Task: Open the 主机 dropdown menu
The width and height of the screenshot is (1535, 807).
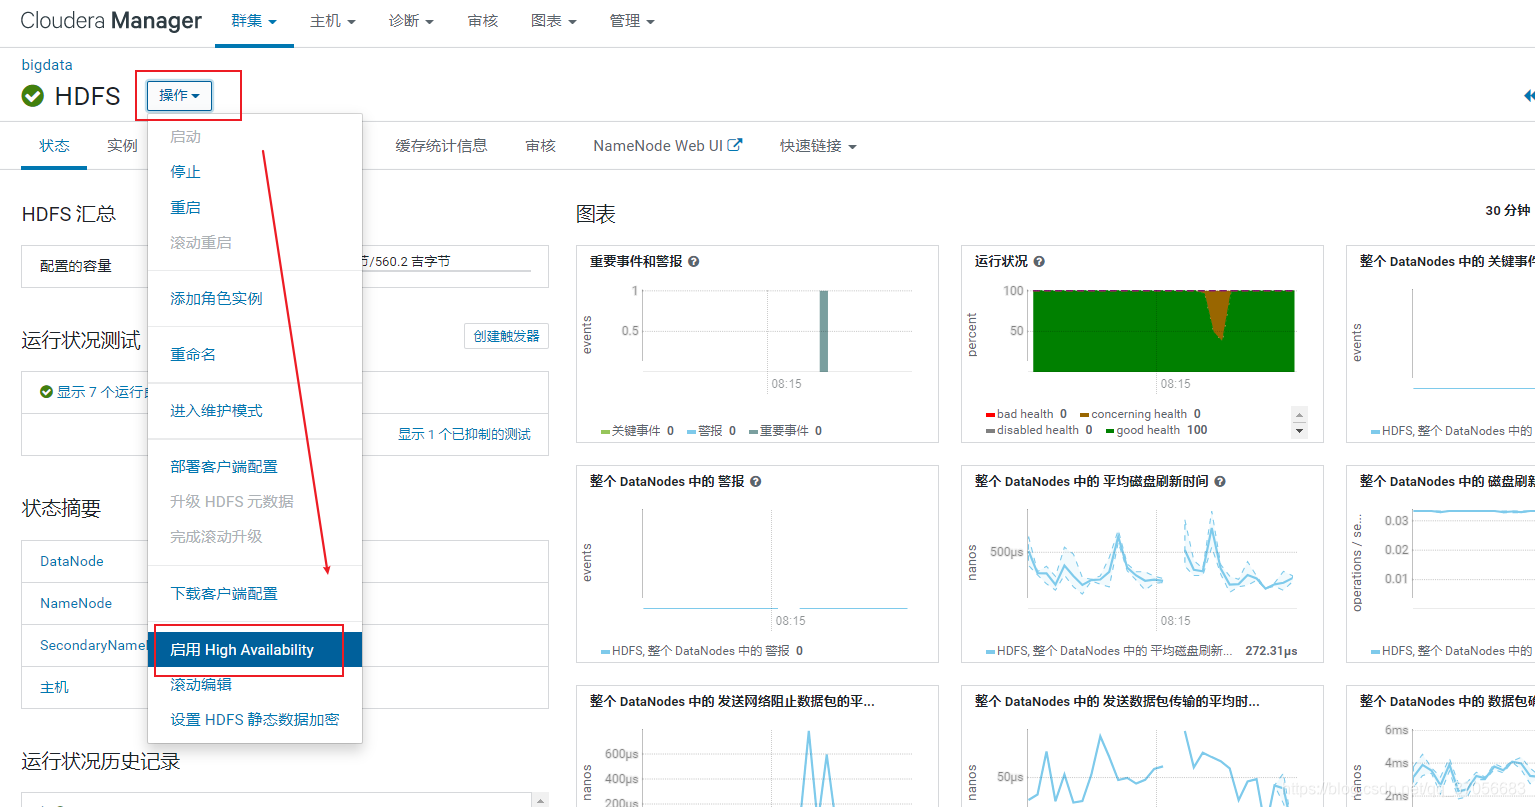Action: click(333, 21)
